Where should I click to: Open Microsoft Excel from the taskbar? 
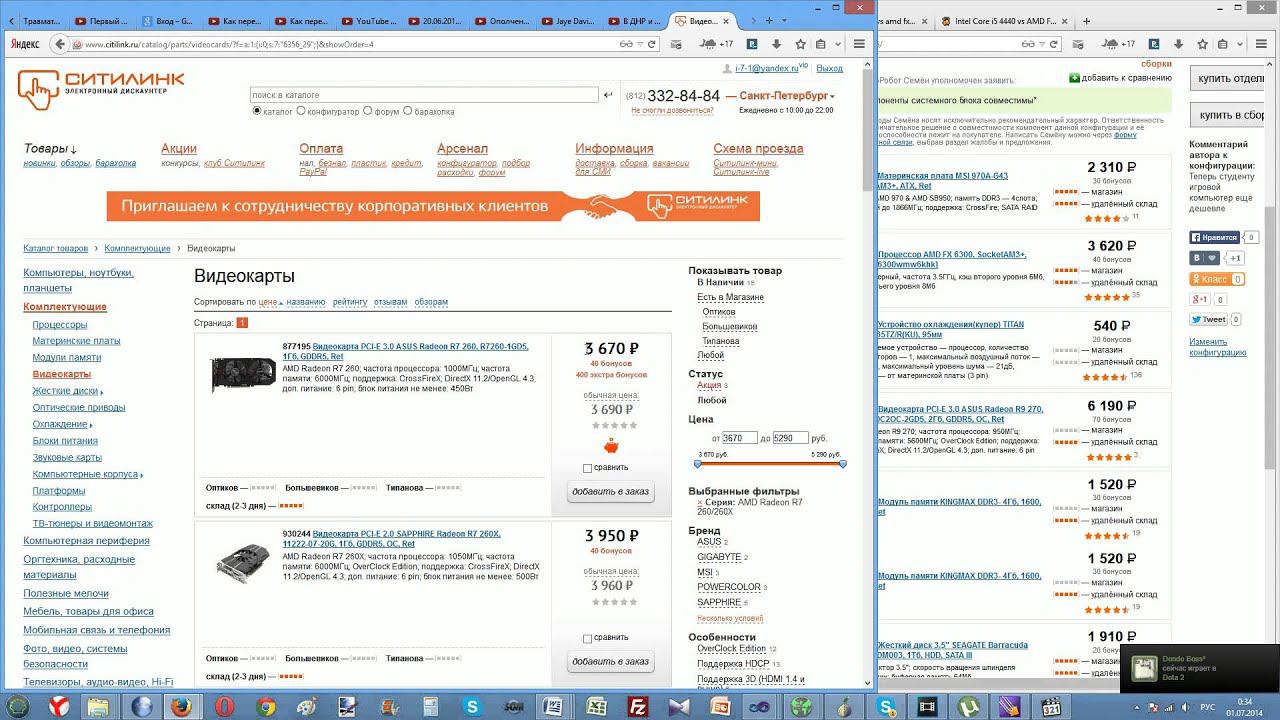click(595, 706)
